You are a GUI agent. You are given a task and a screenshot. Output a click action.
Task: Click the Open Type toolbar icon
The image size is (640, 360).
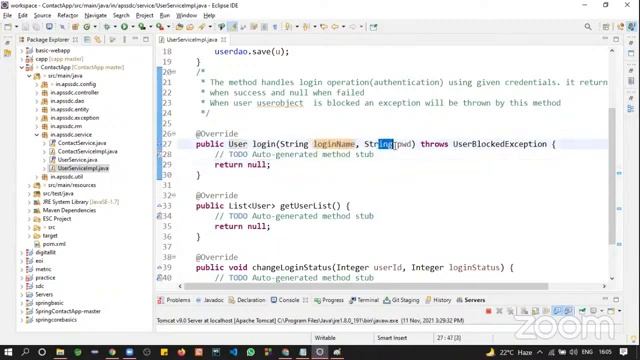[x=179, y=27]
